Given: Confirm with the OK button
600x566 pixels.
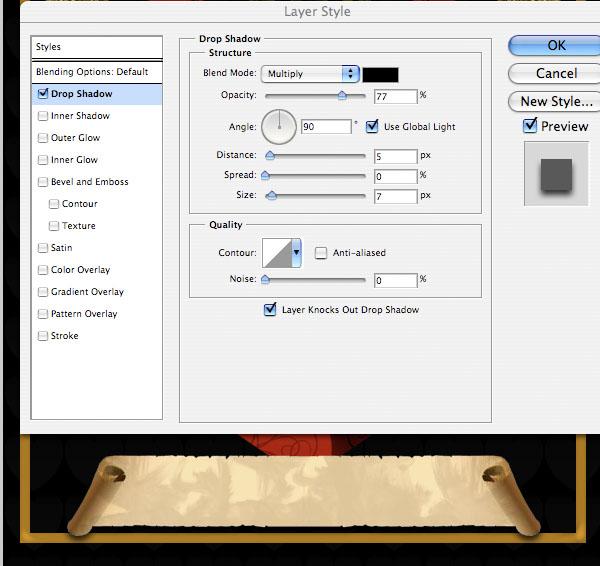Looking at the screenshot, I should (x=555, y=45).
